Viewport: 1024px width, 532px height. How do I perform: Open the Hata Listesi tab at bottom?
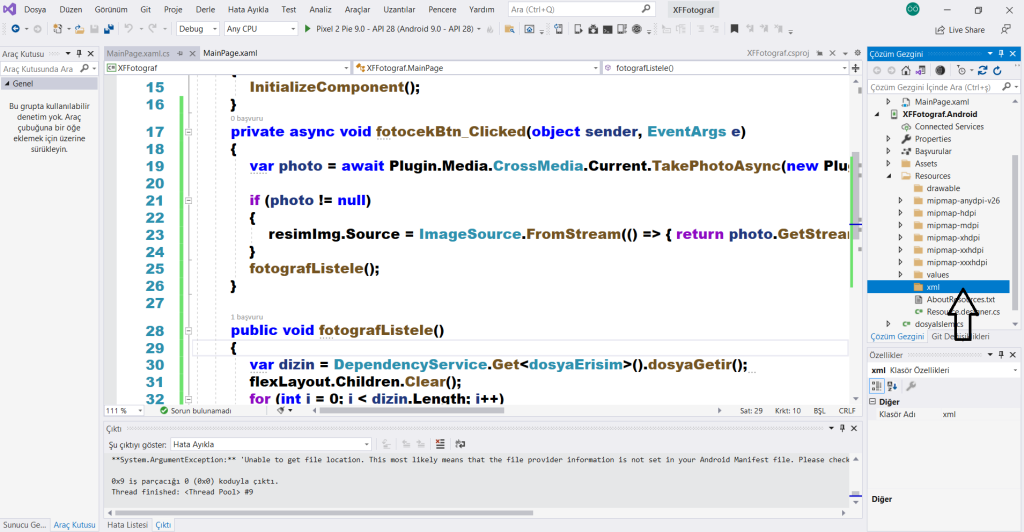point(127,524)
